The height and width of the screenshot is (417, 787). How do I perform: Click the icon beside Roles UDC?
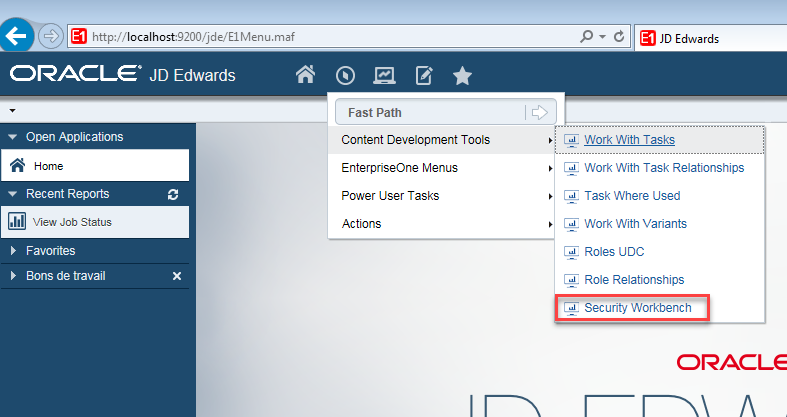point(571,252)
